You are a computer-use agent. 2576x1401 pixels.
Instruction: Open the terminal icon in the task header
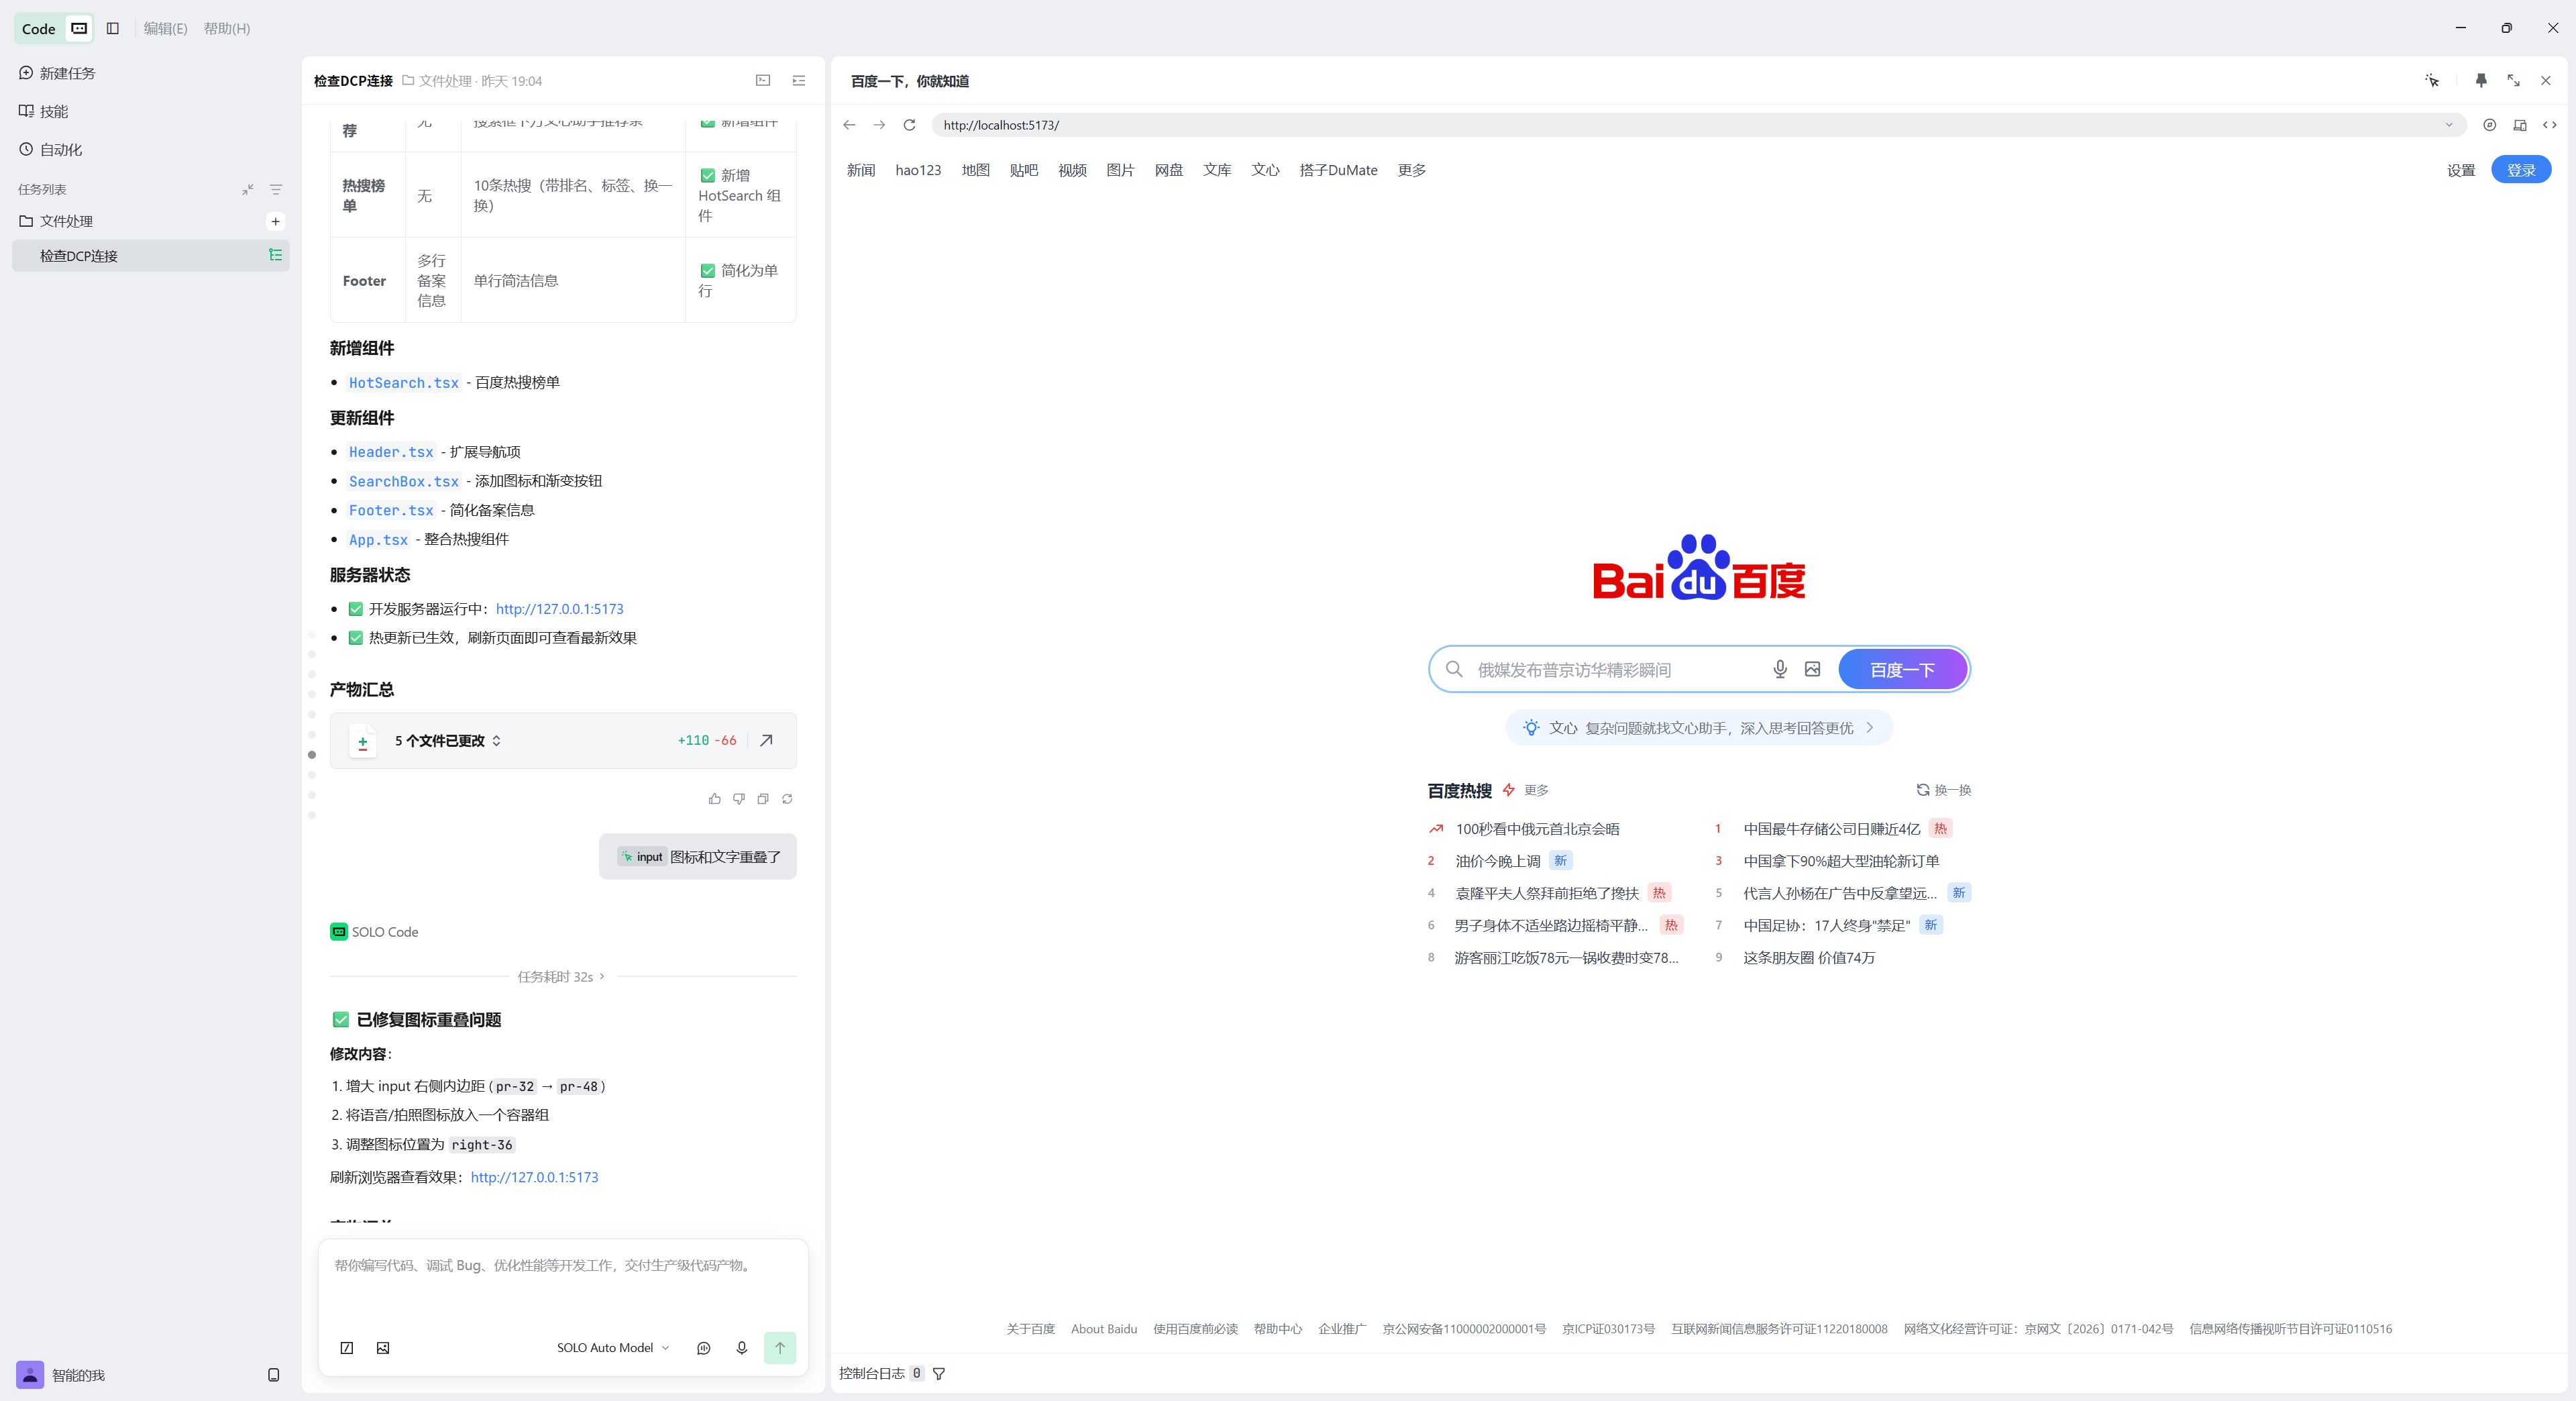click(763, 80)
